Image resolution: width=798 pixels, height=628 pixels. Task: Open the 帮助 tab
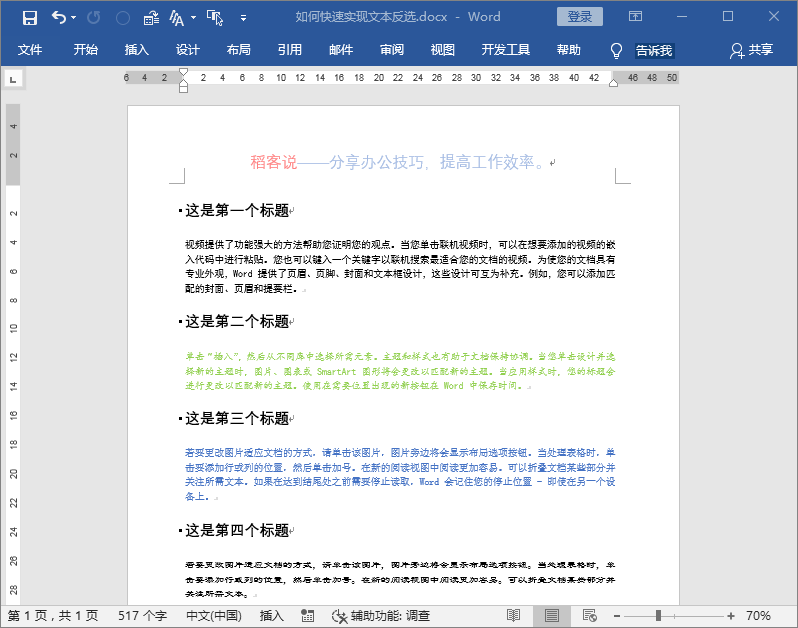click(568, 50)
